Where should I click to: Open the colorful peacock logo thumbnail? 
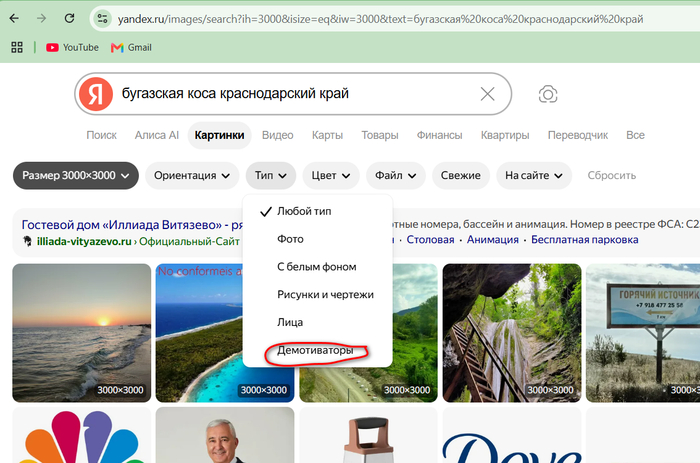(x=82, y=435)
